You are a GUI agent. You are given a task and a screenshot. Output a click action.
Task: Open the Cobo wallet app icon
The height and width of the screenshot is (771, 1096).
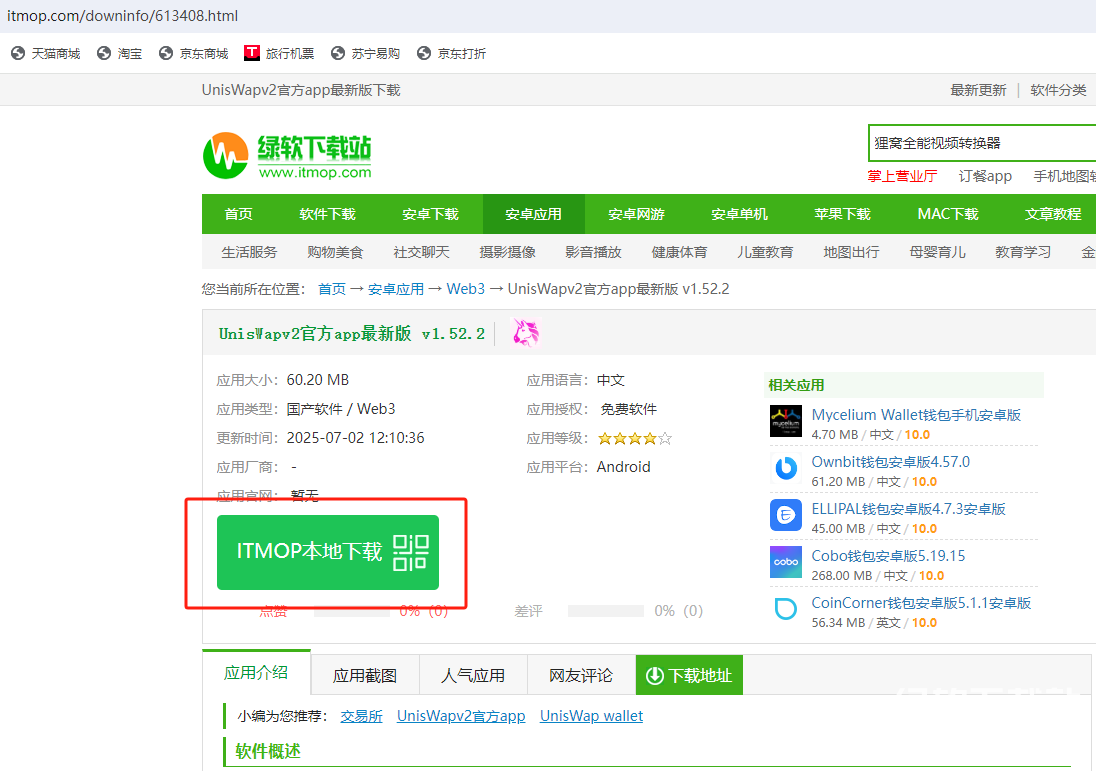786,562
